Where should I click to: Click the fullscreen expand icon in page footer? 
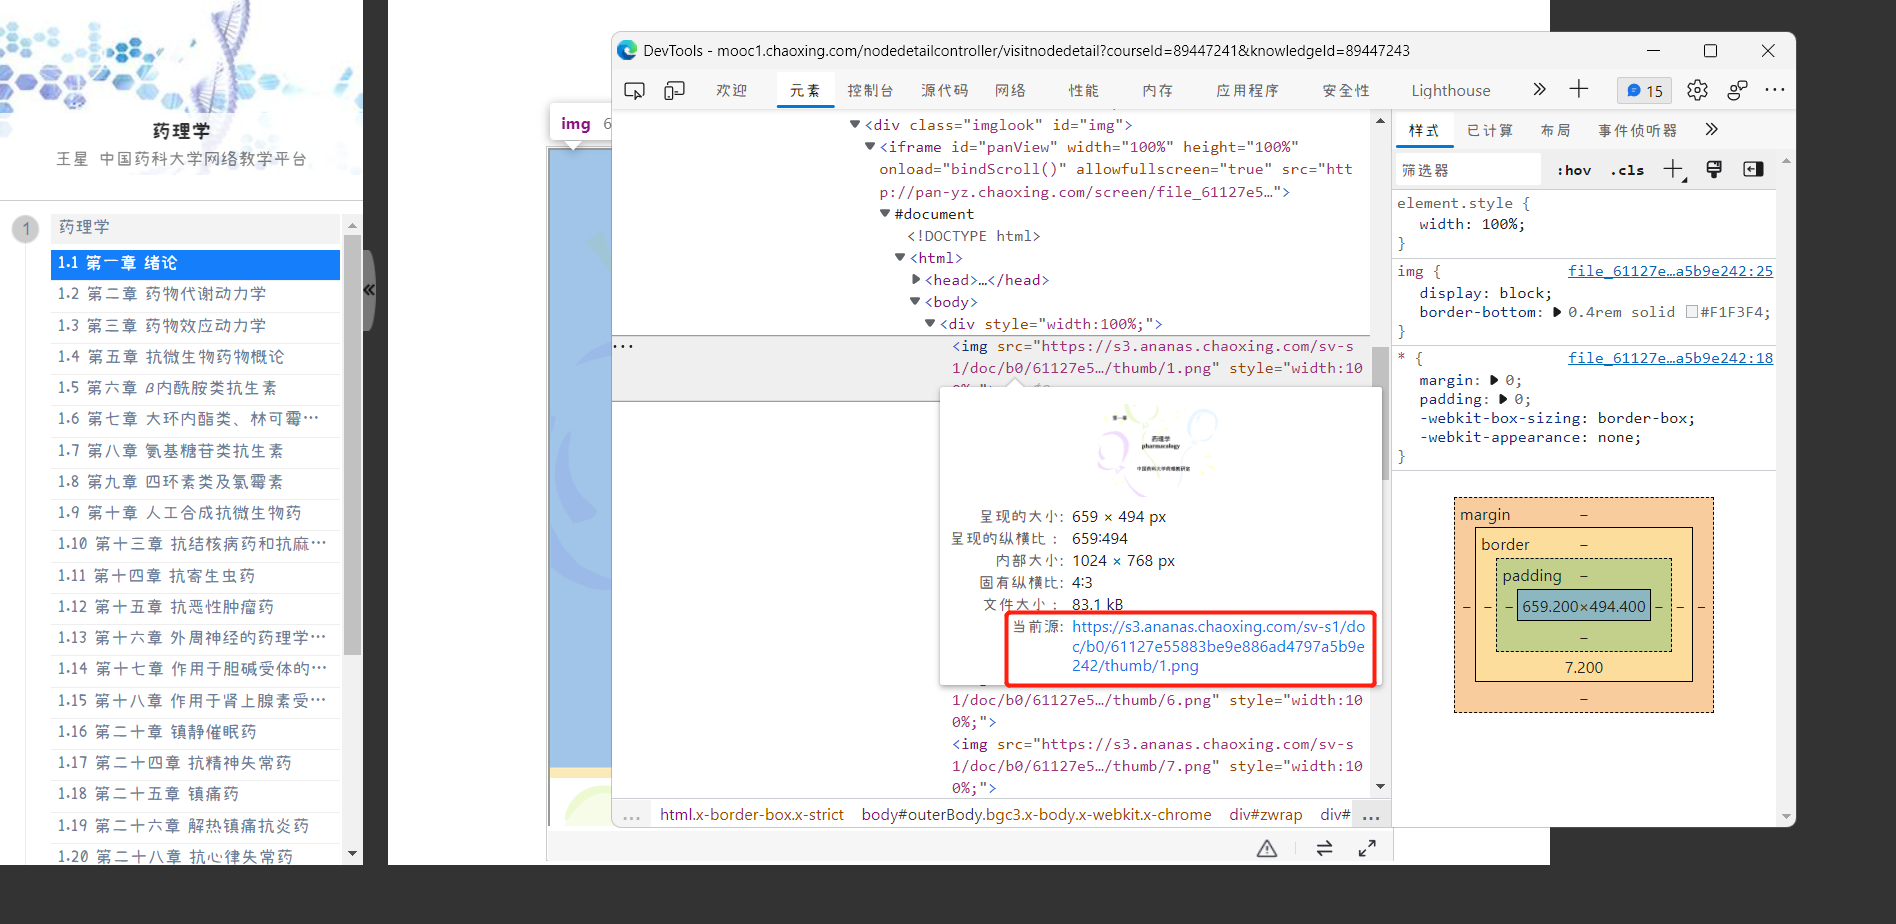click(1367, 848)
